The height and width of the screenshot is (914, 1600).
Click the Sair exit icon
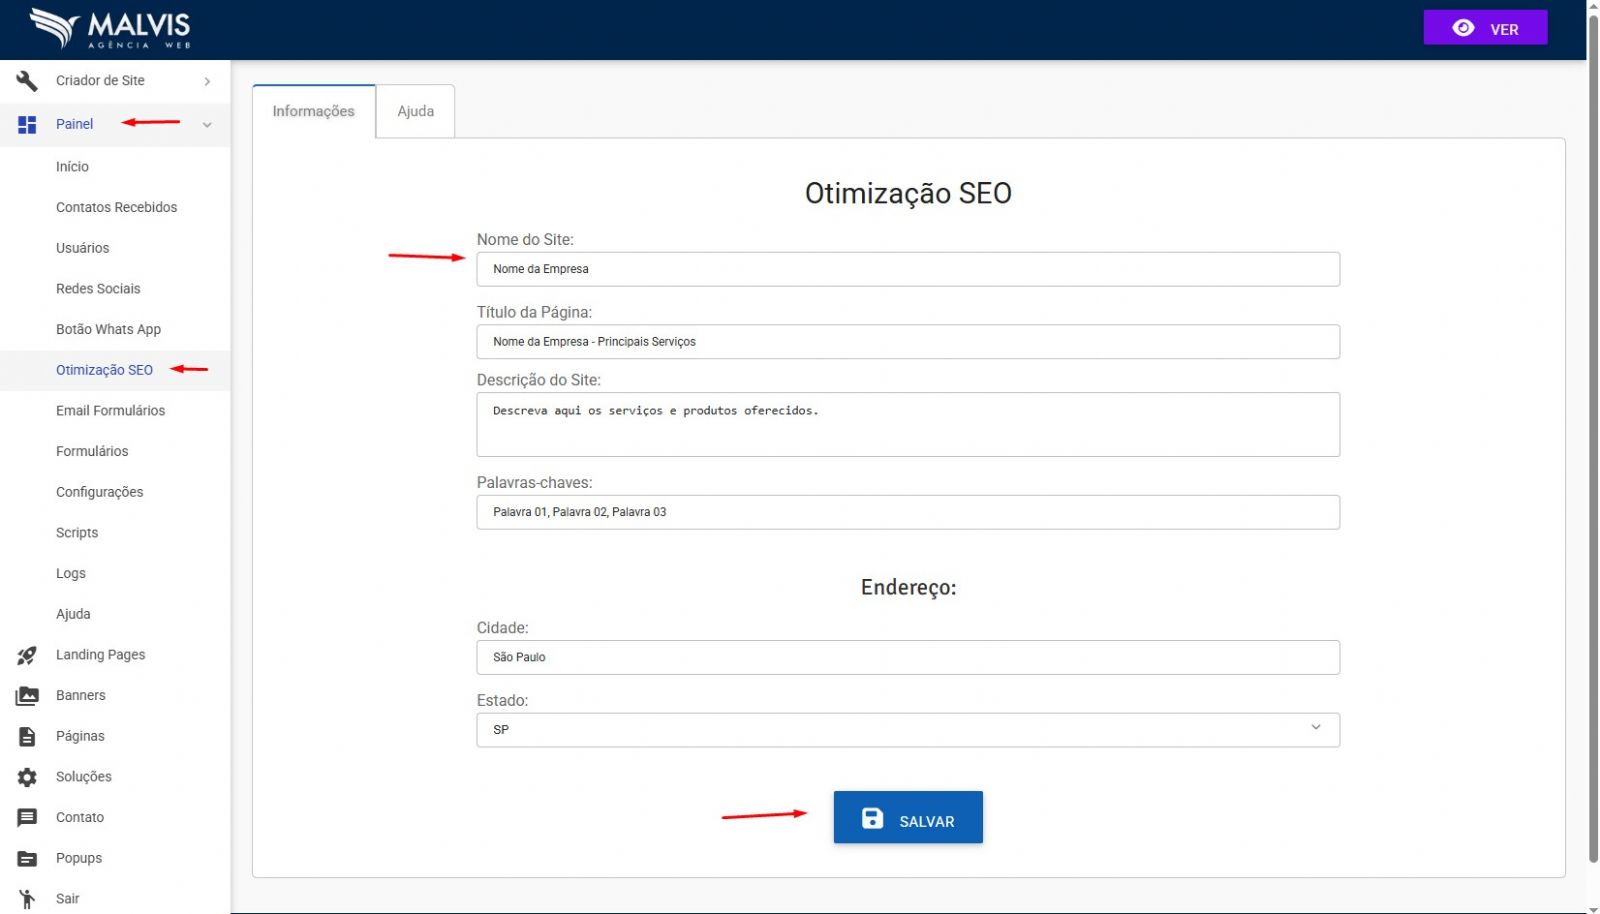(x=27, y=899)
